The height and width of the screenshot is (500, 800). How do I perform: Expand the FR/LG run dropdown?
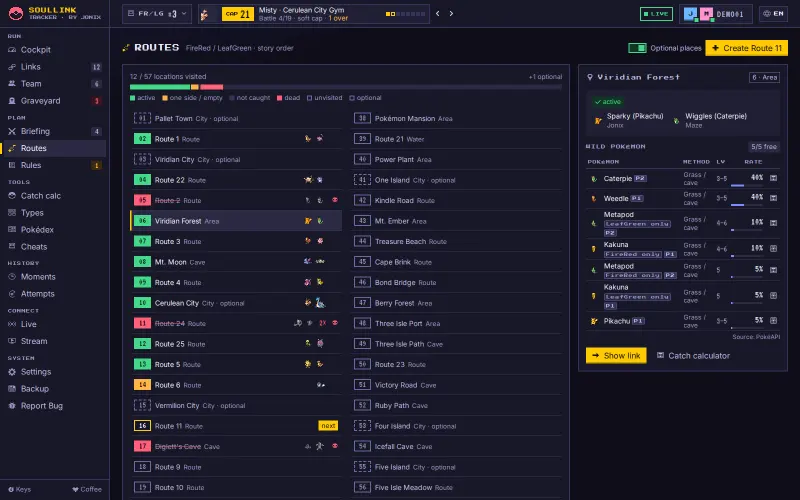coord(157,14)
